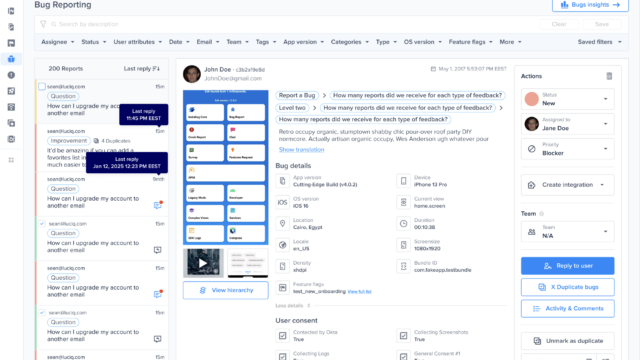640x360 pixels.
Task: Click the App version detail icon
Action: click(x=282, y=181)
